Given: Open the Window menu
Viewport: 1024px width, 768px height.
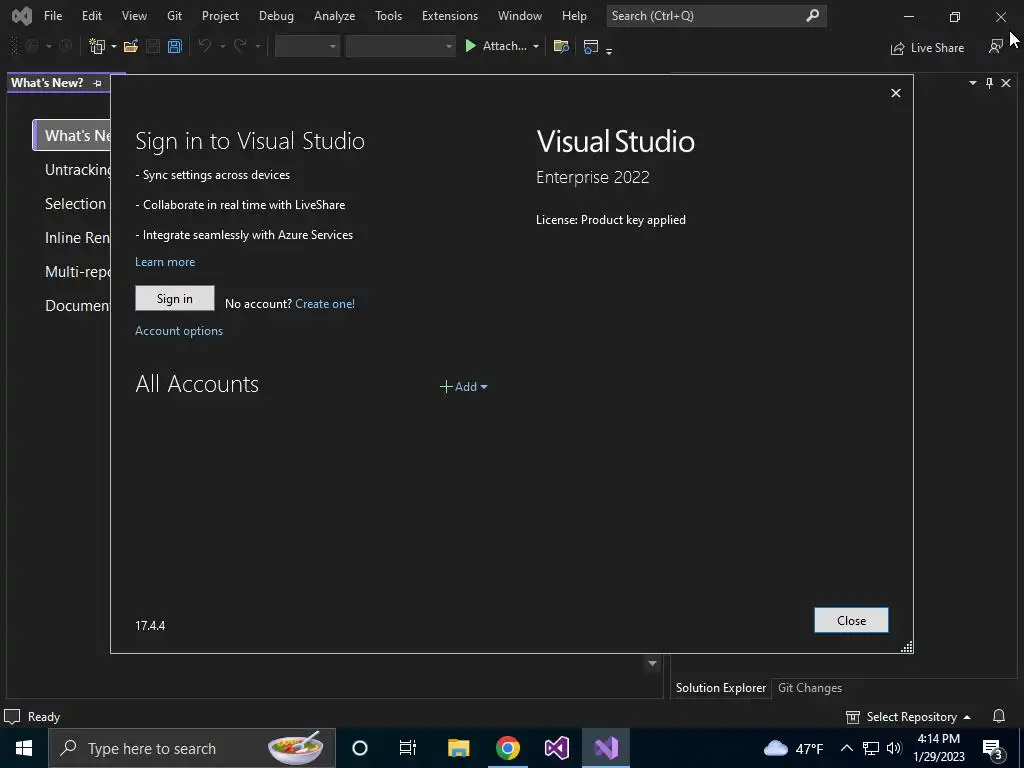Looking at the screenshot, I should pos(520,16).
